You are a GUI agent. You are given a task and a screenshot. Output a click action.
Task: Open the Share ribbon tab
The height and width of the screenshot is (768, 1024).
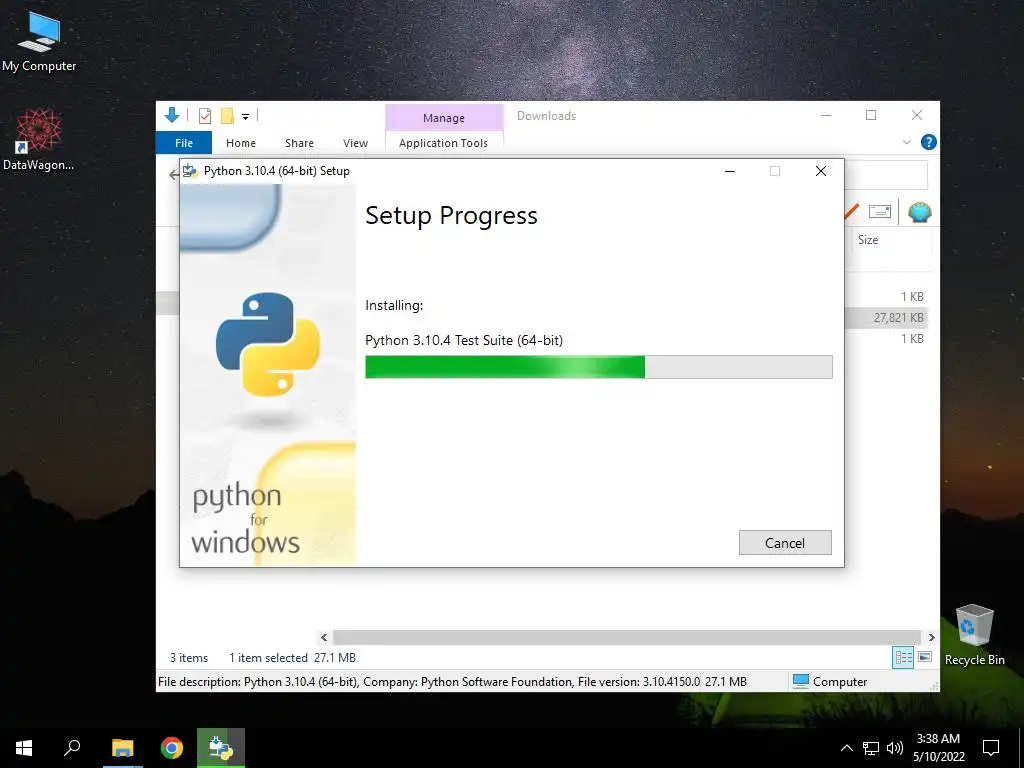(x=299, y=142)
